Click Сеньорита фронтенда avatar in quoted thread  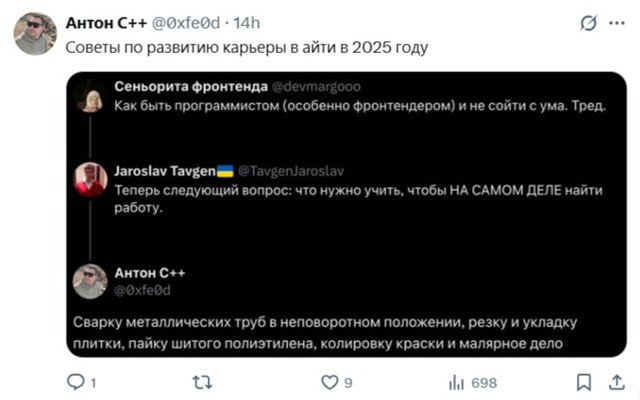pos(90,97)
